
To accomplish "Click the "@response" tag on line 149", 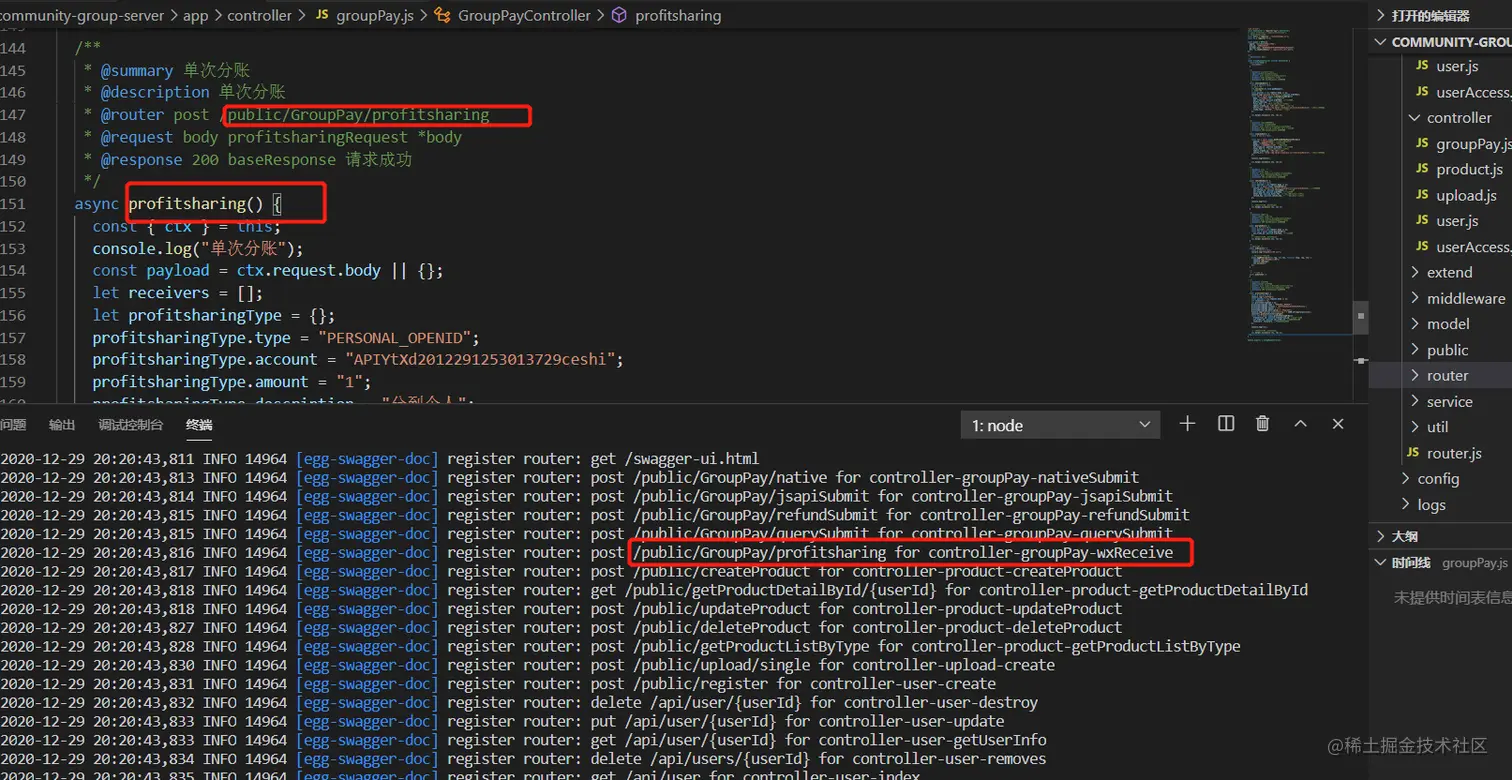I will [142, 160].
